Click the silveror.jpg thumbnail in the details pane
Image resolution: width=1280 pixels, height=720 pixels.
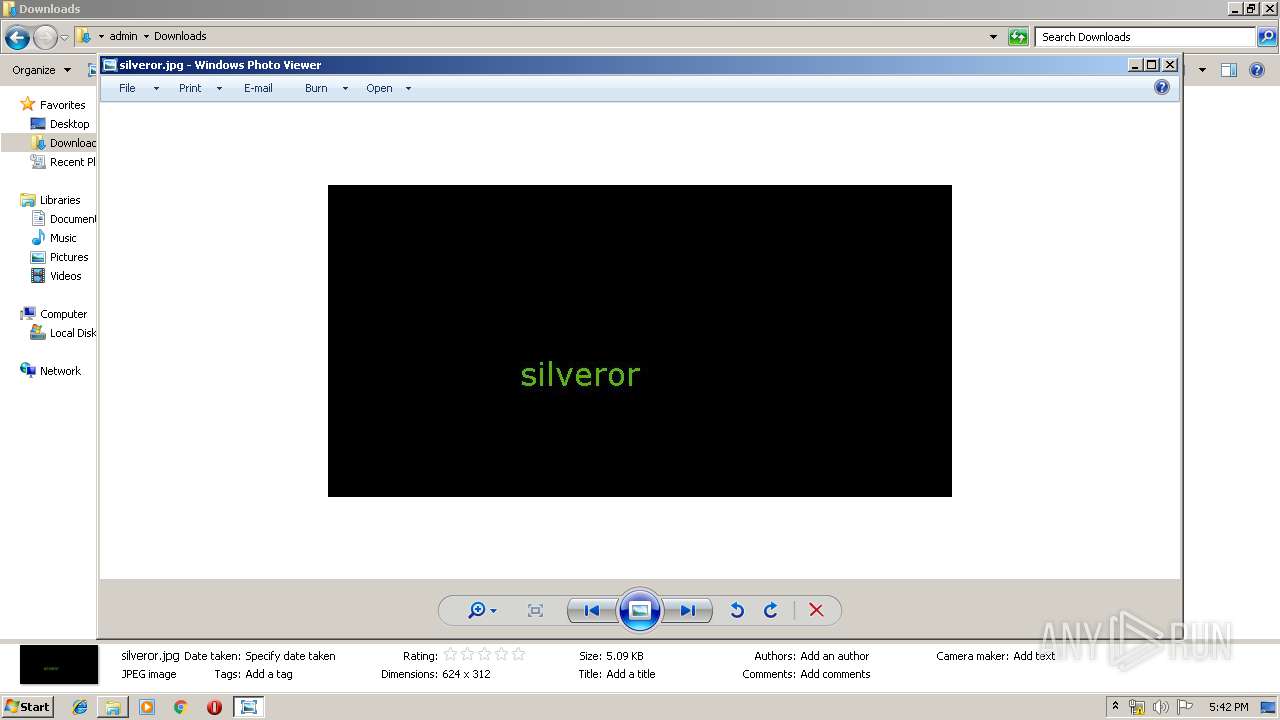(59, 665)
